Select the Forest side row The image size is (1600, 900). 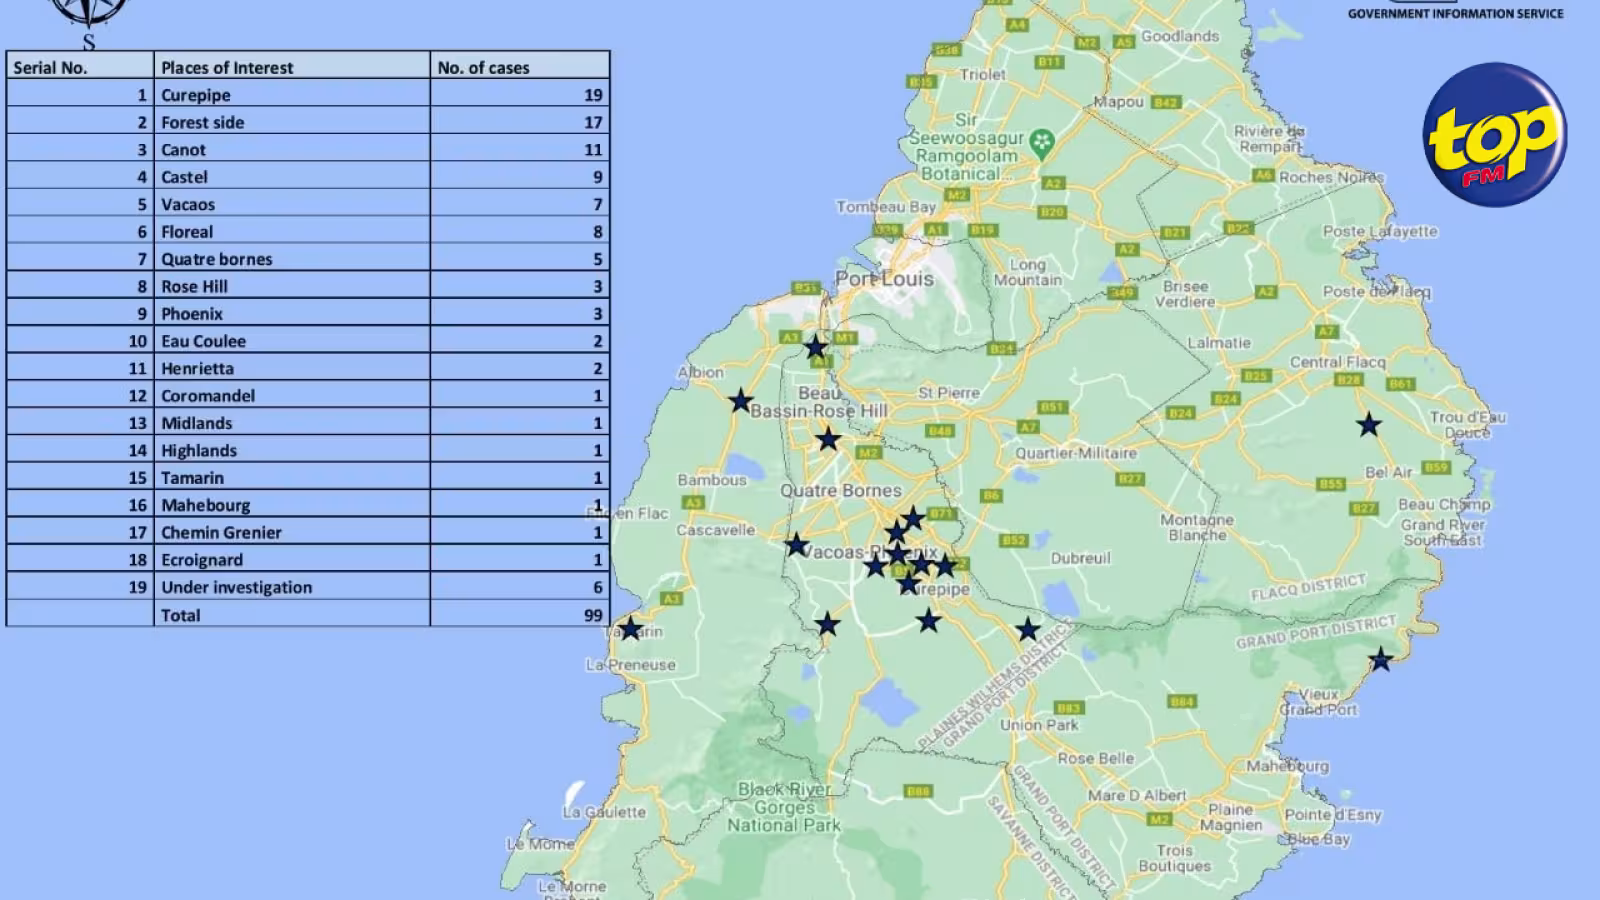308,121
